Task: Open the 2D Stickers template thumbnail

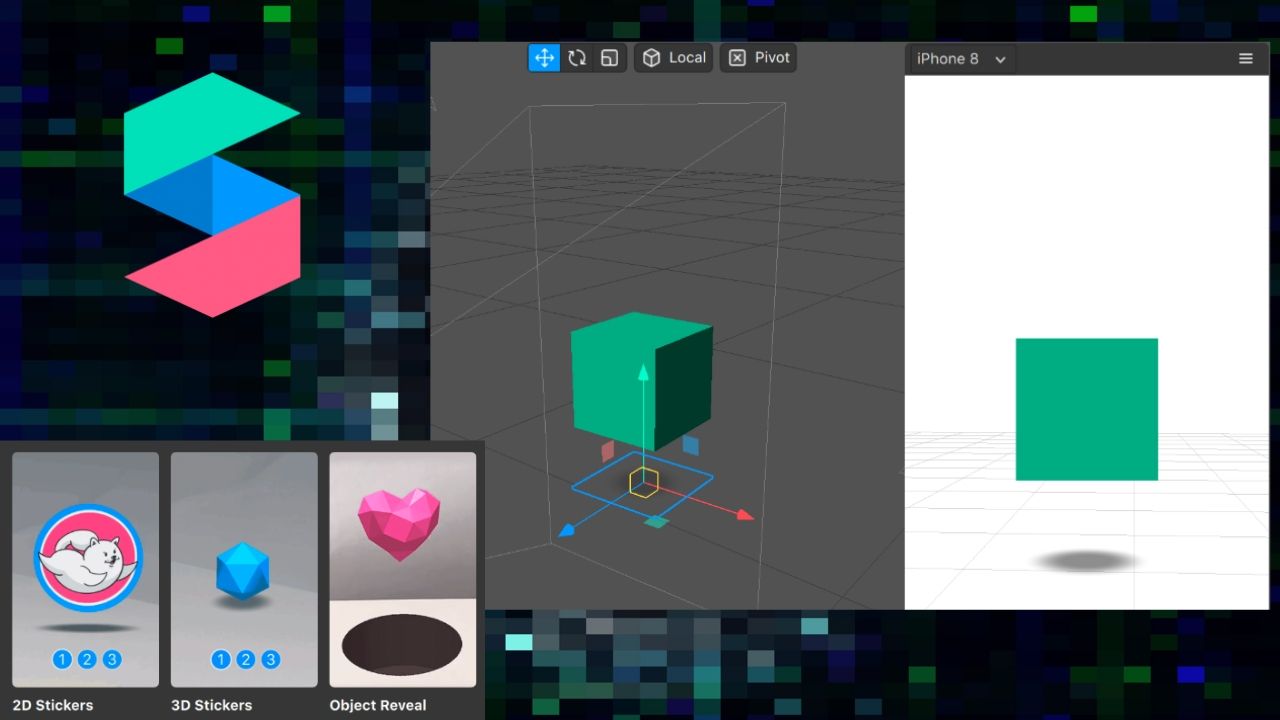Action: tap(85, 569)
